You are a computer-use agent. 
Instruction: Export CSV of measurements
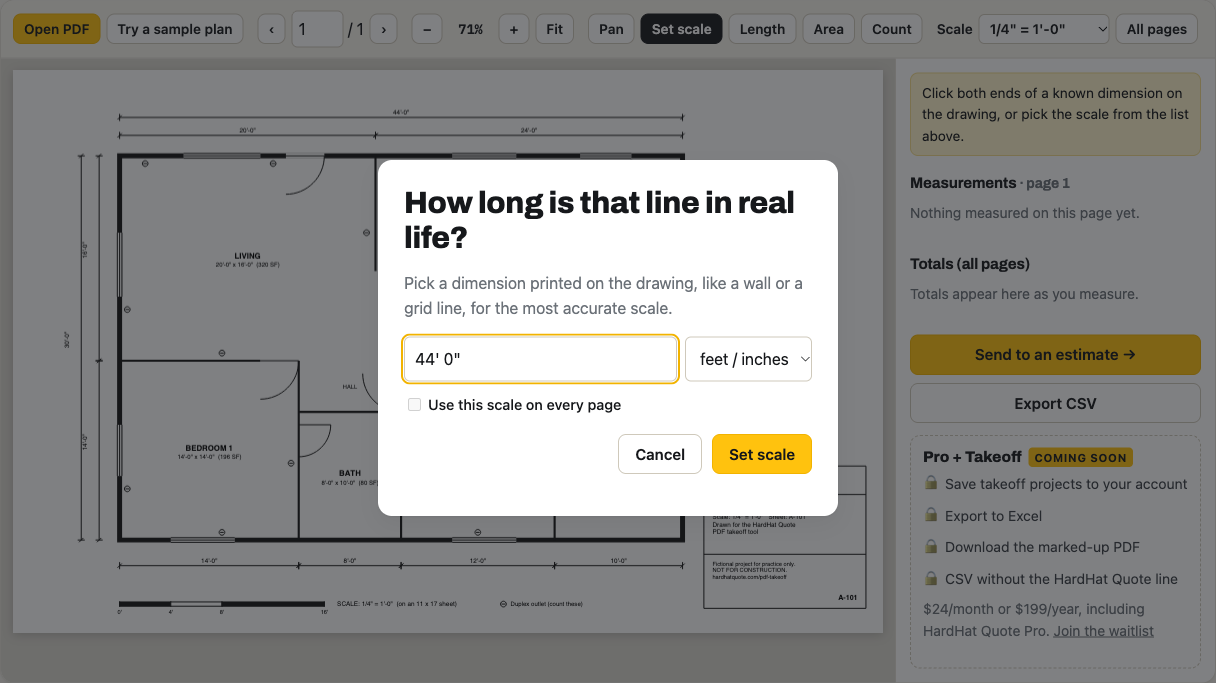pos(1055,403)
